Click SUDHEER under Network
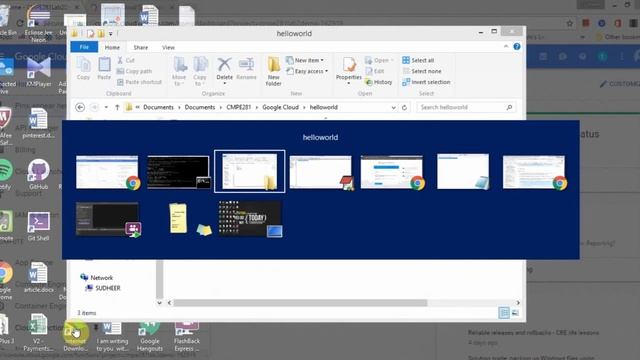The image size is (640, 360). click(103, 288)
